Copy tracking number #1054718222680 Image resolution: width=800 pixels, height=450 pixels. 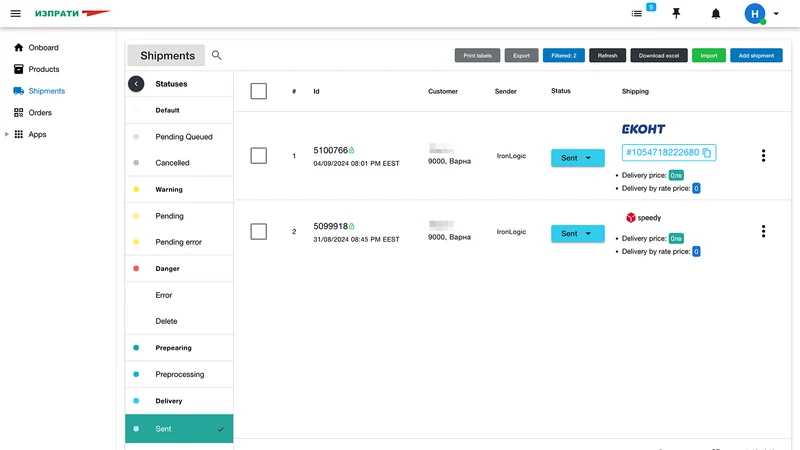click(x=707, y=153)
